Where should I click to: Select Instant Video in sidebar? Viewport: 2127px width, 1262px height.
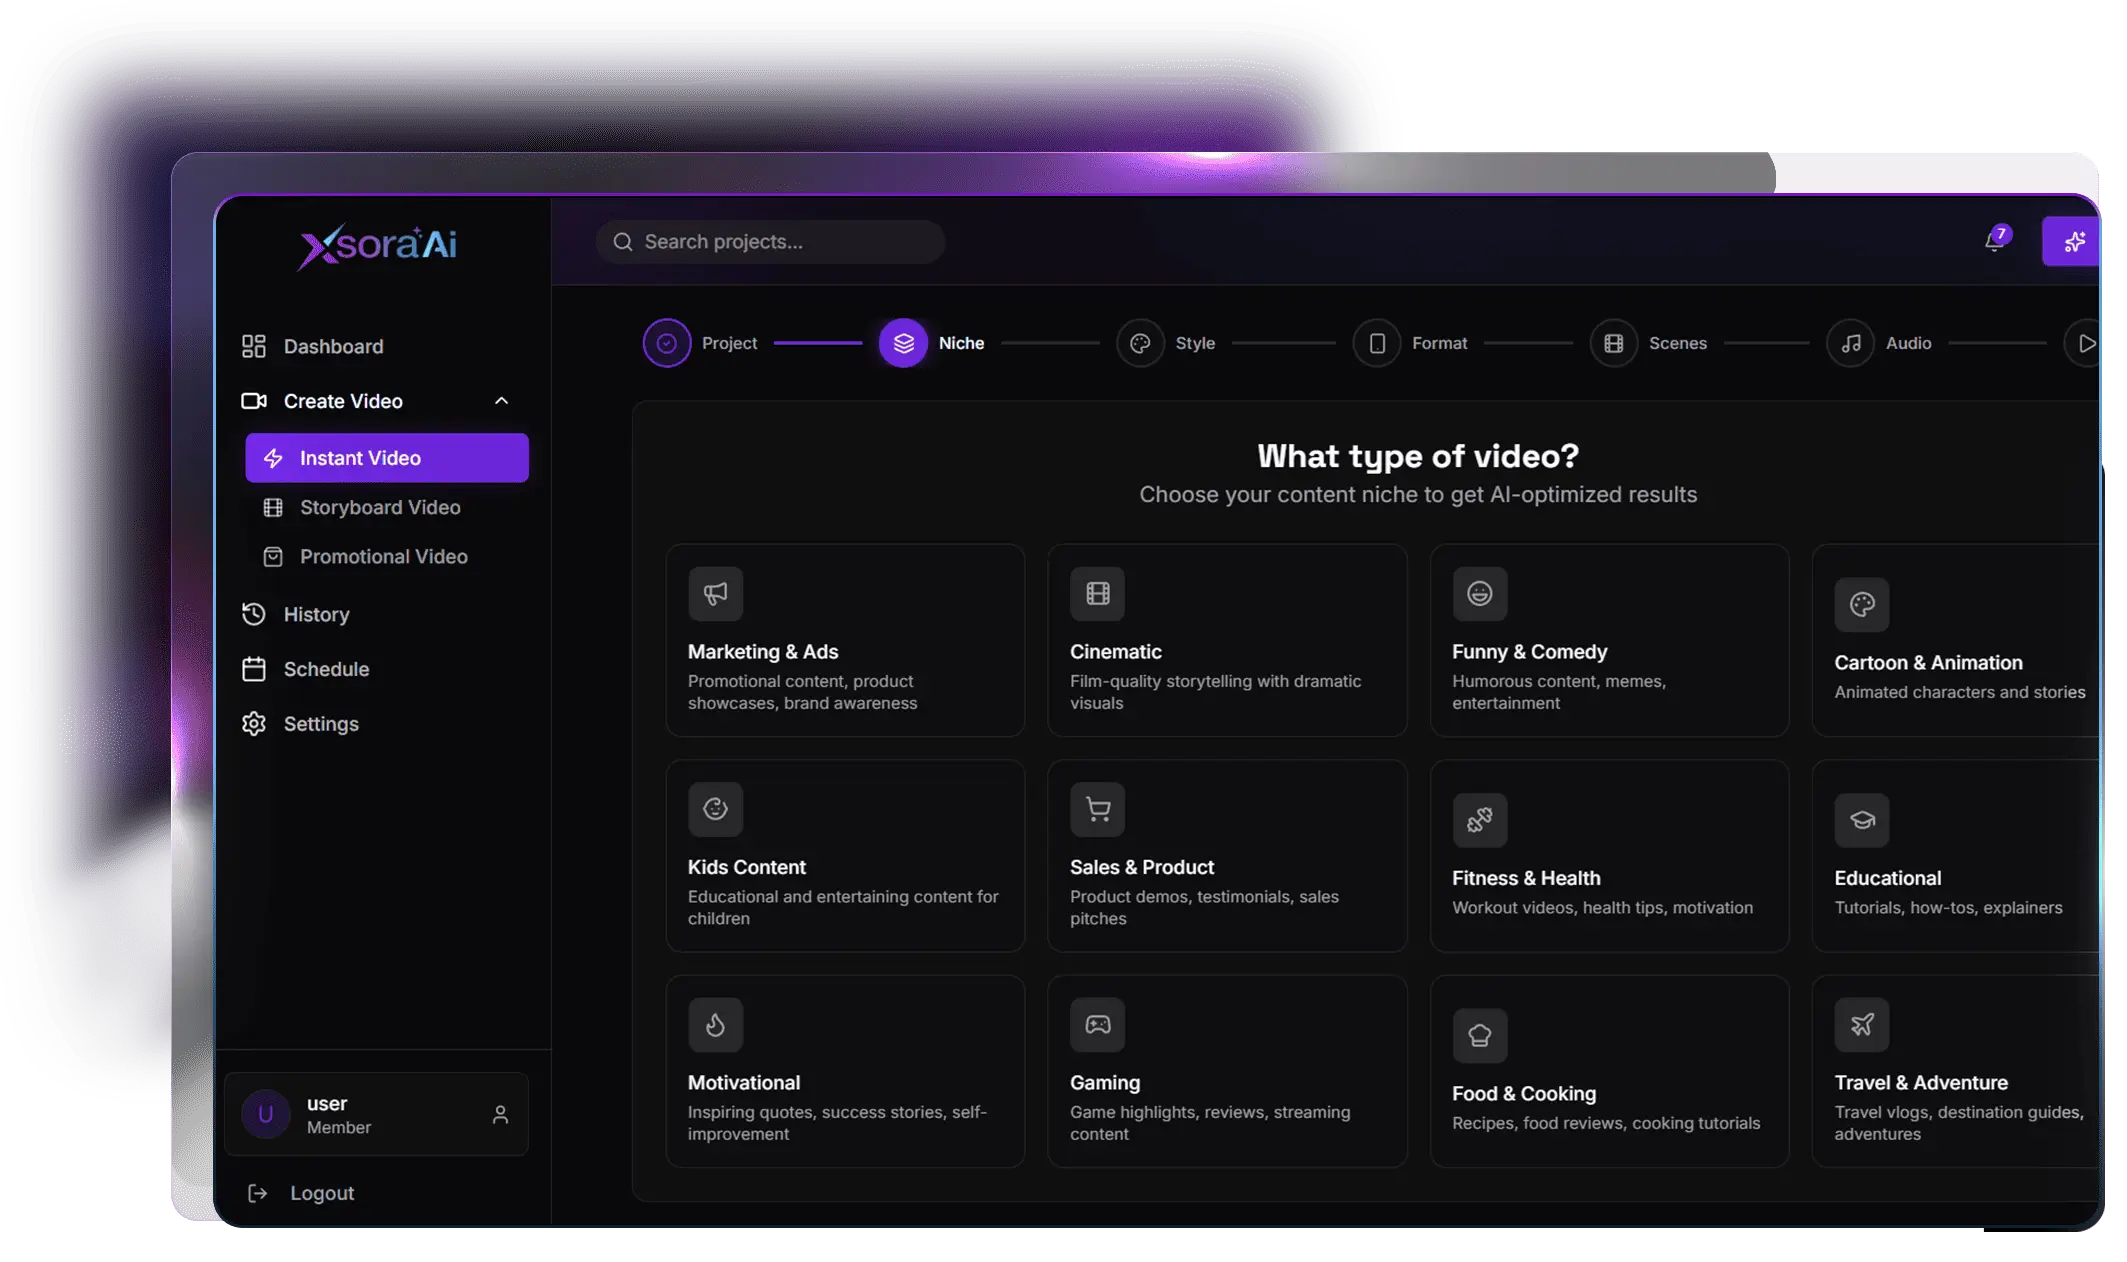click(x=387, y=458)
